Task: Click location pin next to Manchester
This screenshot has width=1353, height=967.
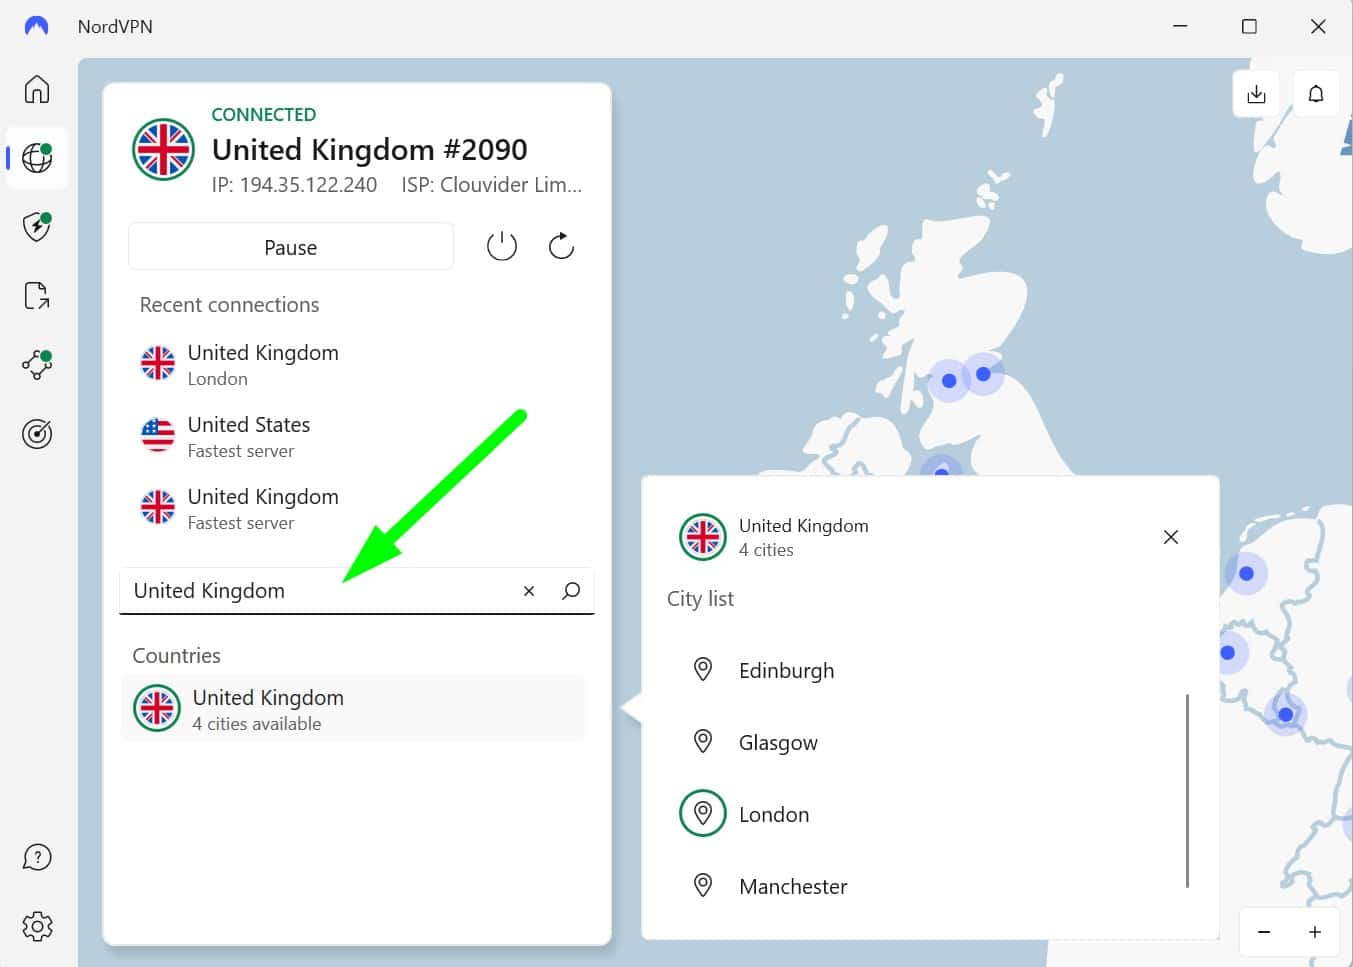Action: 703,885
